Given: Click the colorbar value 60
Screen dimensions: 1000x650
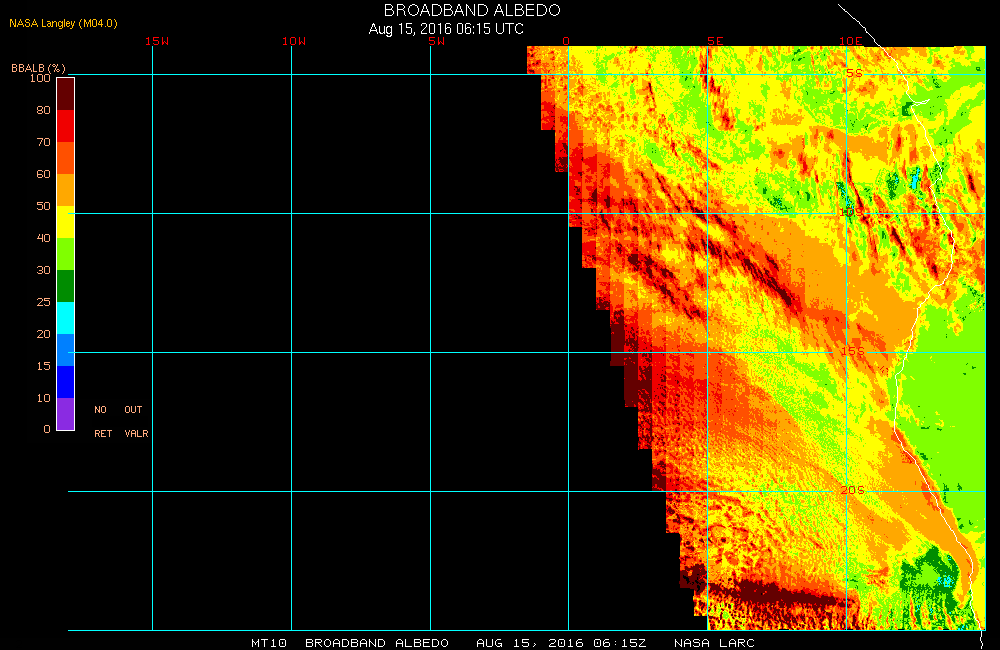Looking at the screenshot, I should coord(43,174).
